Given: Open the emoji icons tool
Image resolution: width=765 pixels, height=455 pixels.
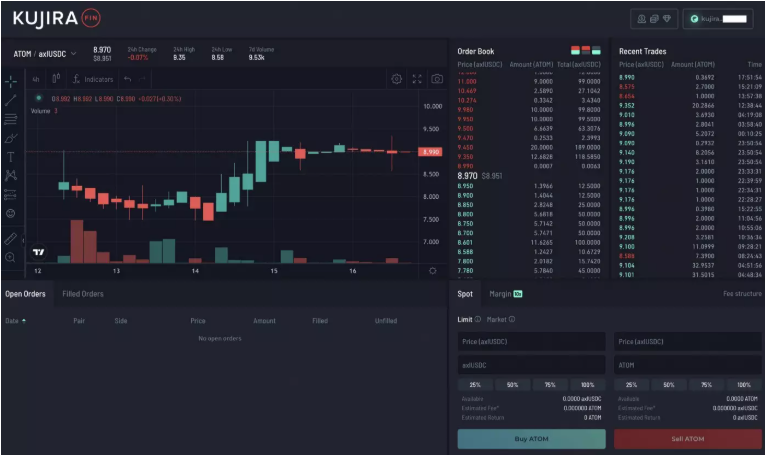Looking at the screenshot, I should [x=11, y=214].
